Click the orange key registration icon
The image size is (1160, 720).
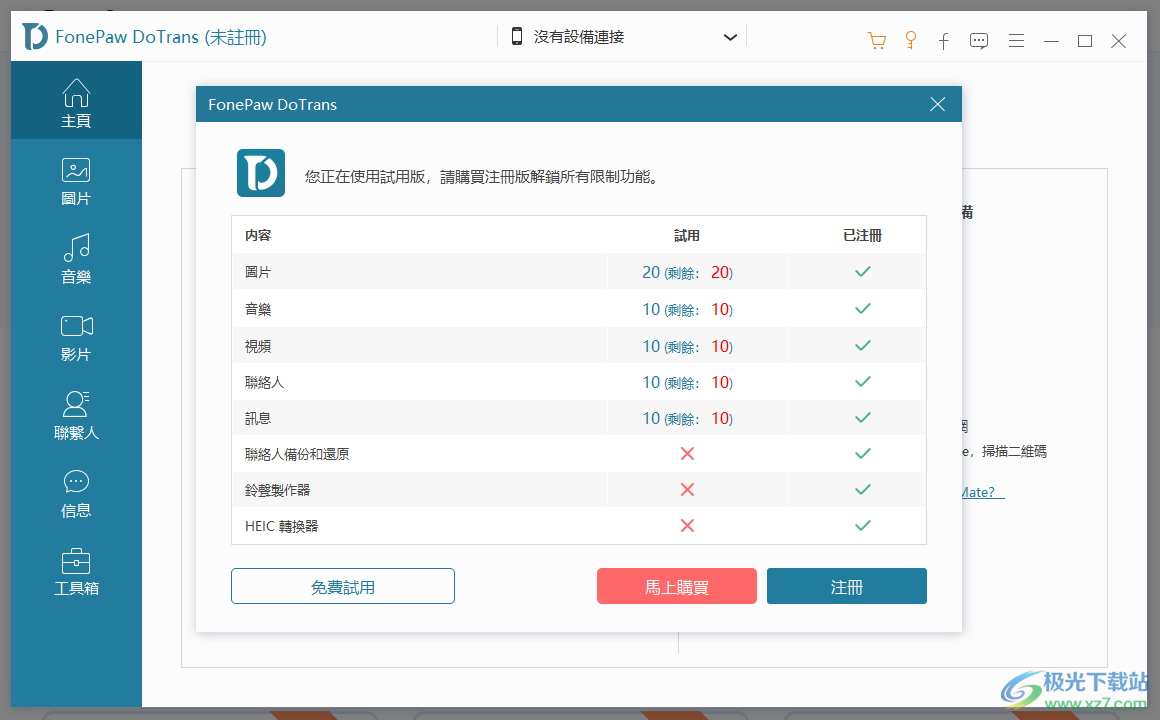pos(910,41)
